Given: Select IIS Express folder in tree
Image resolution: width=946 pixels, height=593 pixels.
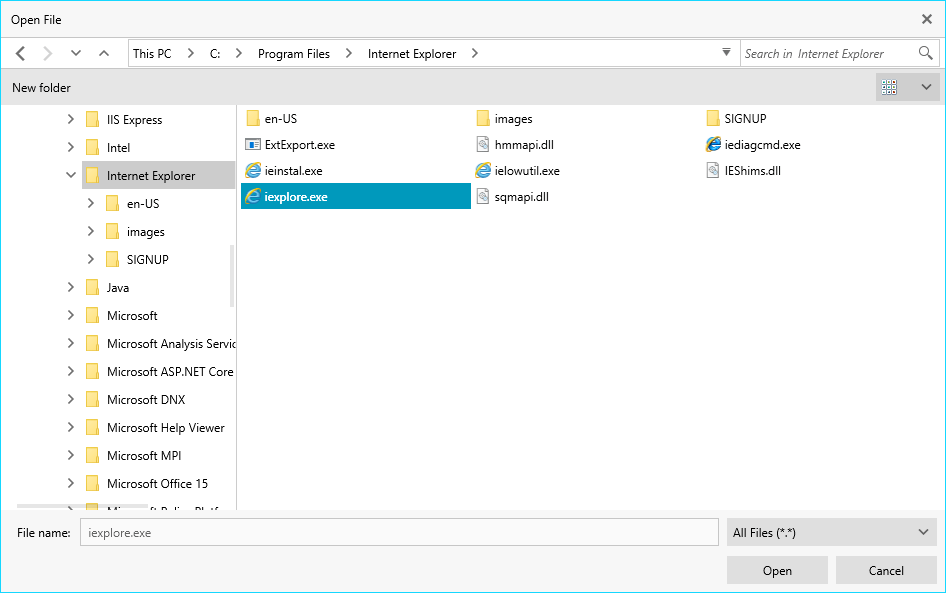Looking at the screenshot, I should (x=135, y=119).
